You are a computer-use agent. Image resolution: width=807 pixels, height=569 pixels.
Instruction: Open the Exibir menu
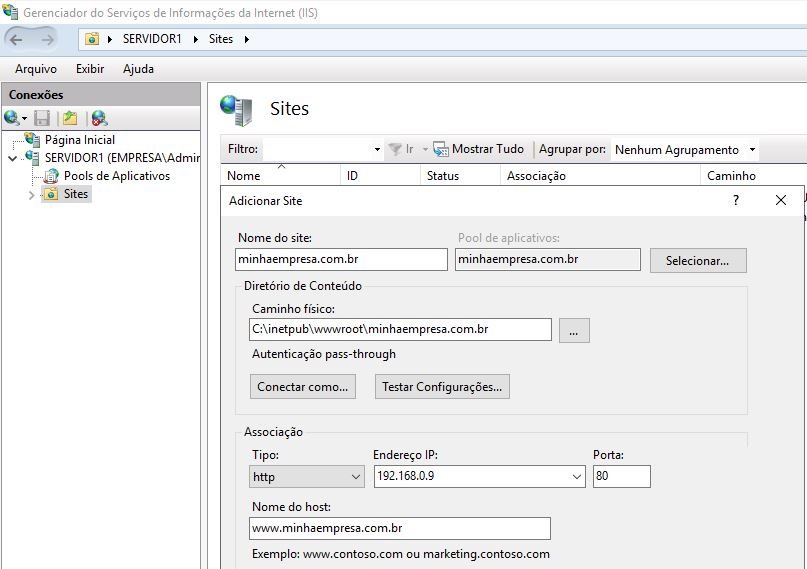coord(90,69)
